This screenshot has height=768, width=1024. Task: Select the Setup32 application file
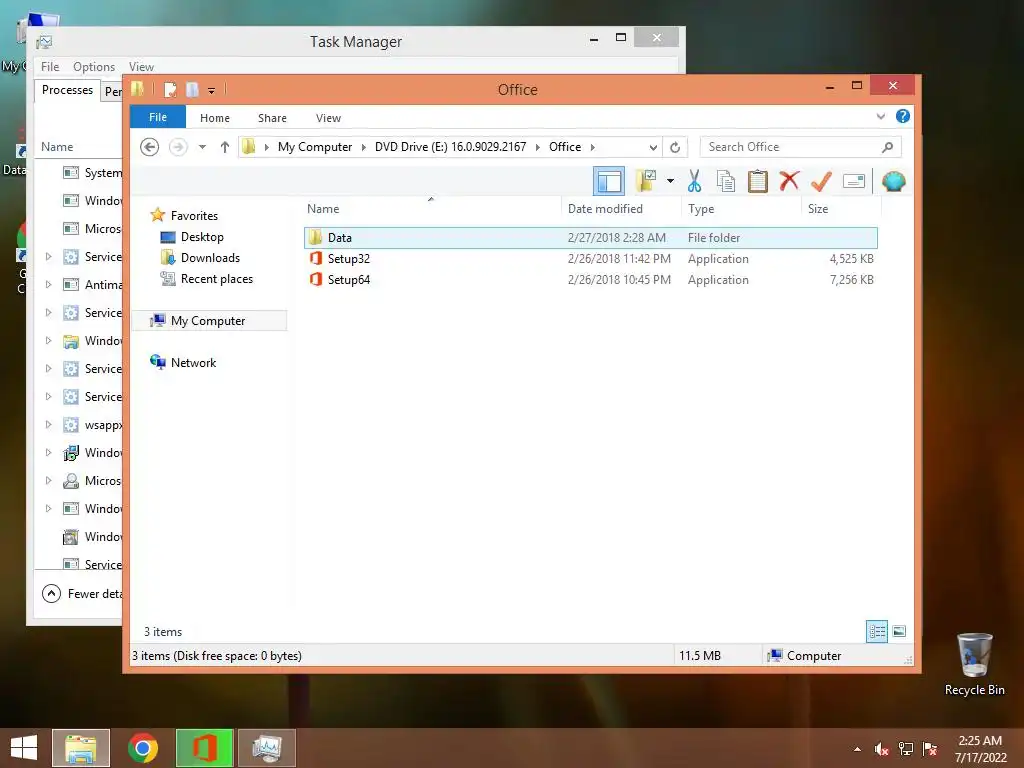[591, 259]
